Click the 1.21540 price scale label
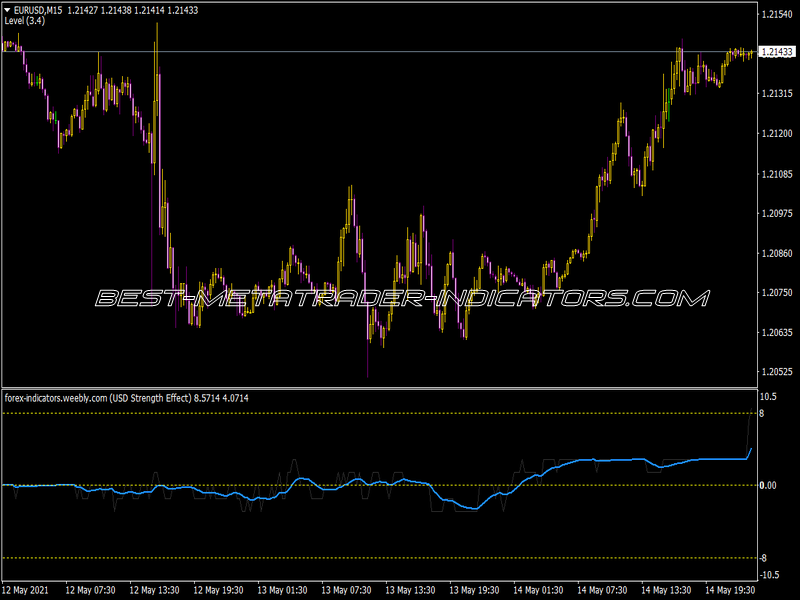 777,14
